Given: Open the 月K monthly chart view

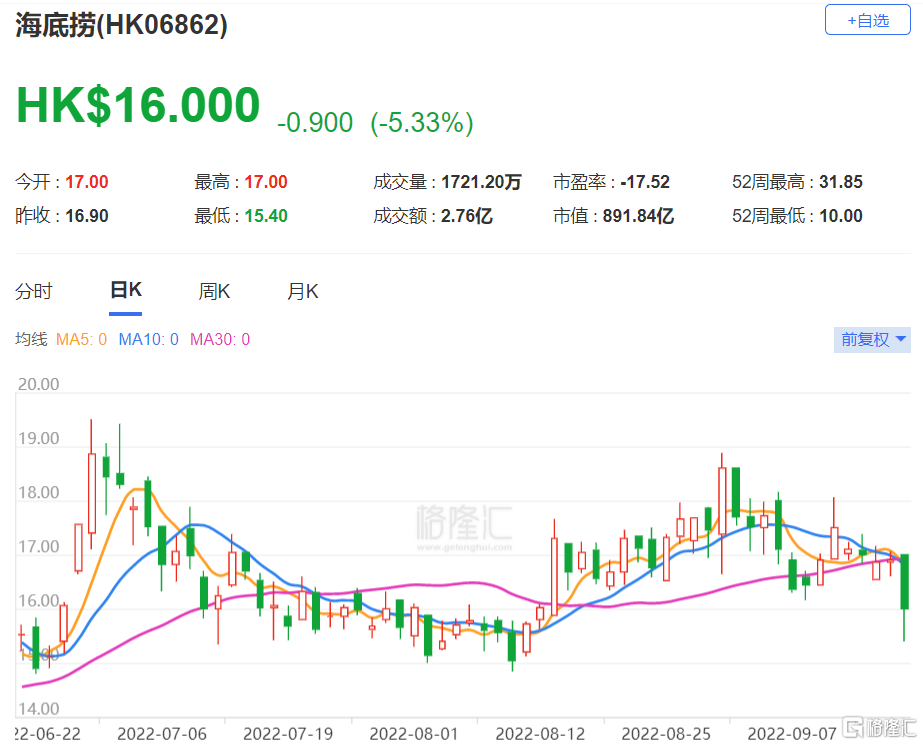Looking at the screenshot, I should 301,290.
